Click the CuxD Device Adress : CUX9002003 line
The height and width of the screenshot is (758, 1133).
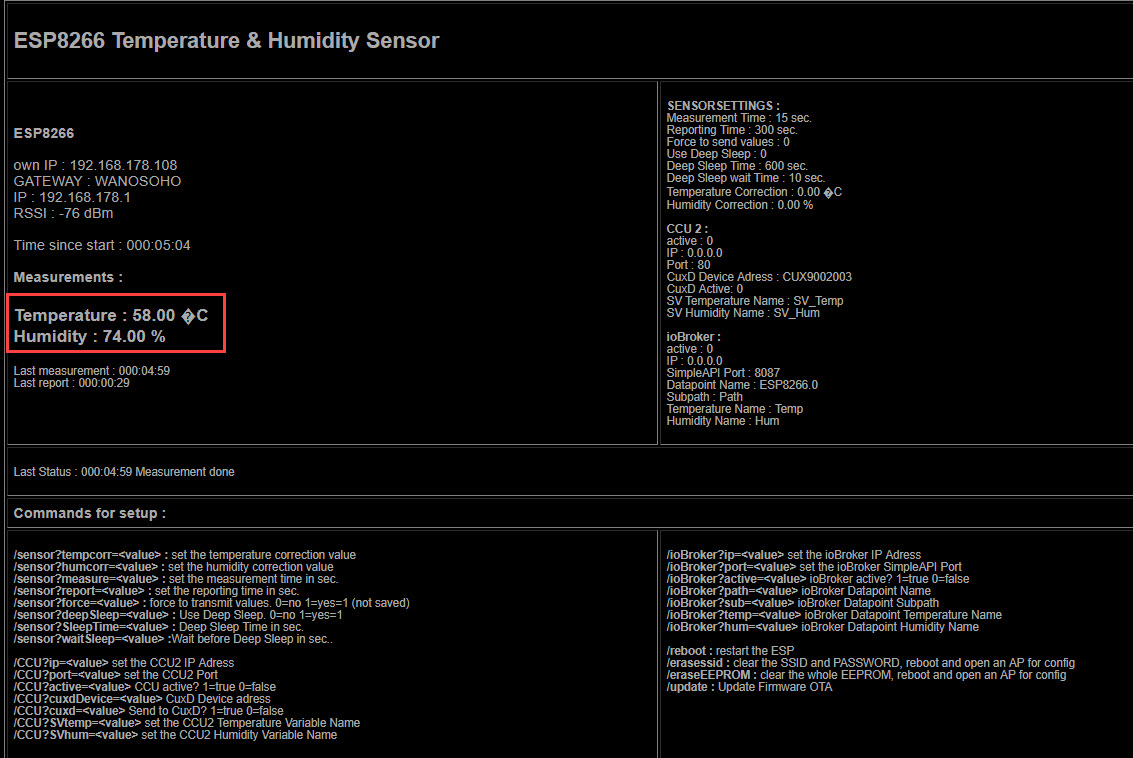coord(759,277)
